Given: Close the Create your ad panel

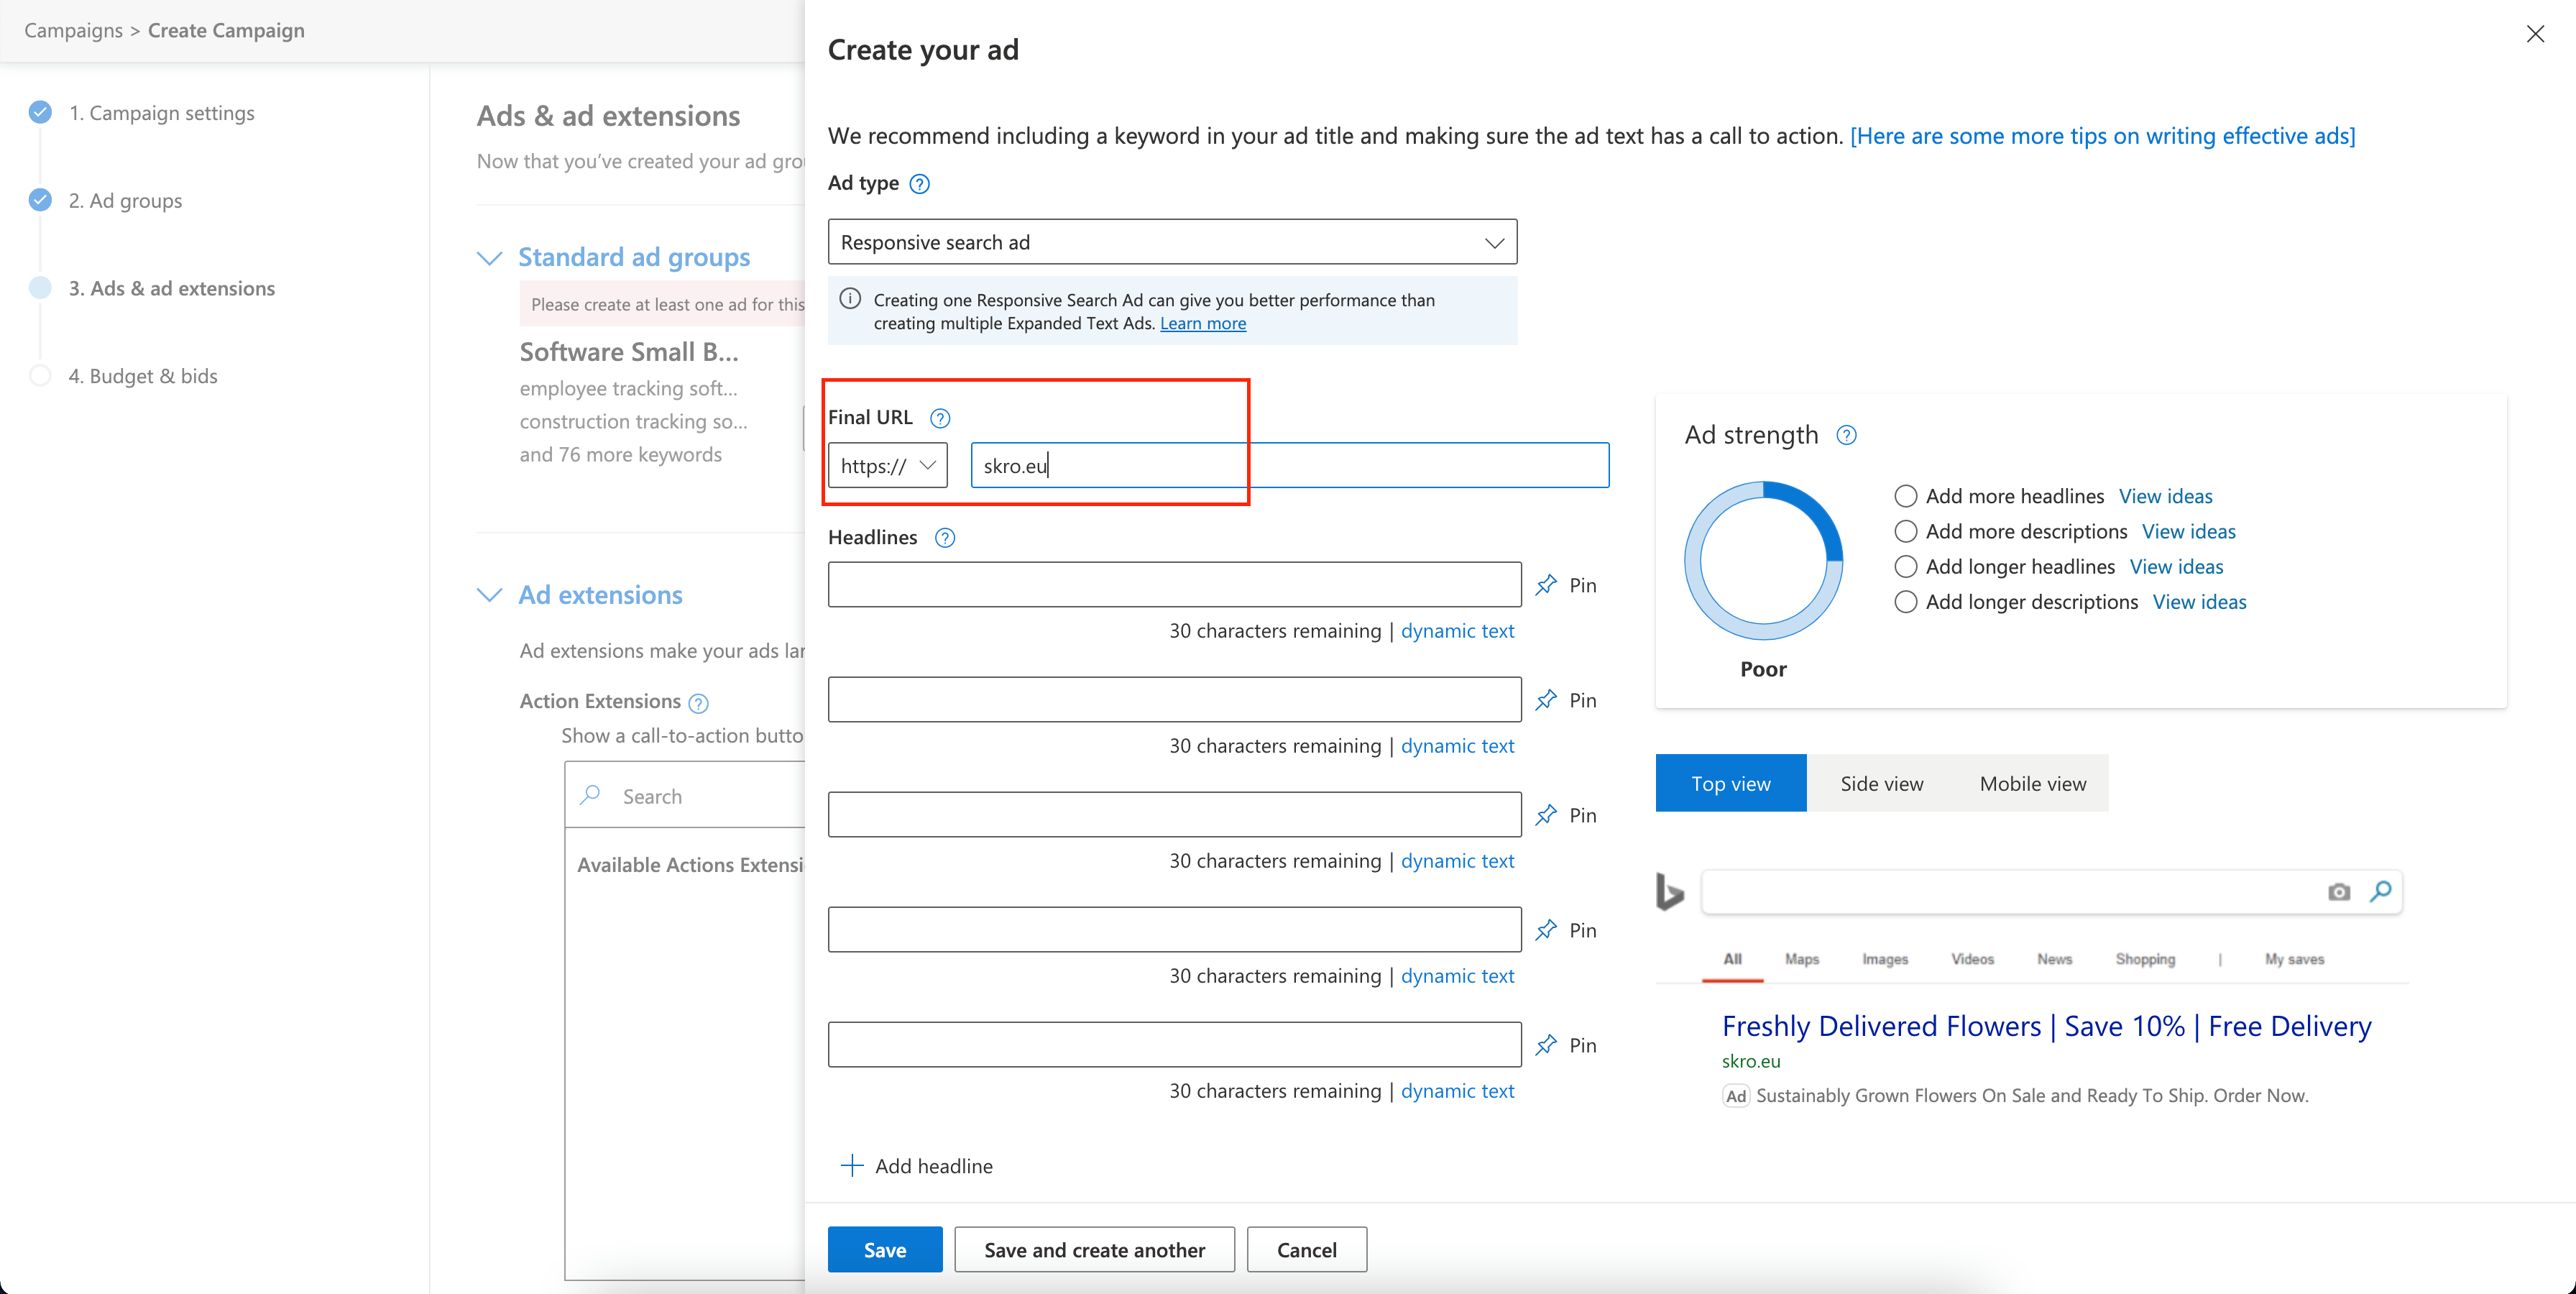Looking at the screenshot, I should (x=2535, y=34).
